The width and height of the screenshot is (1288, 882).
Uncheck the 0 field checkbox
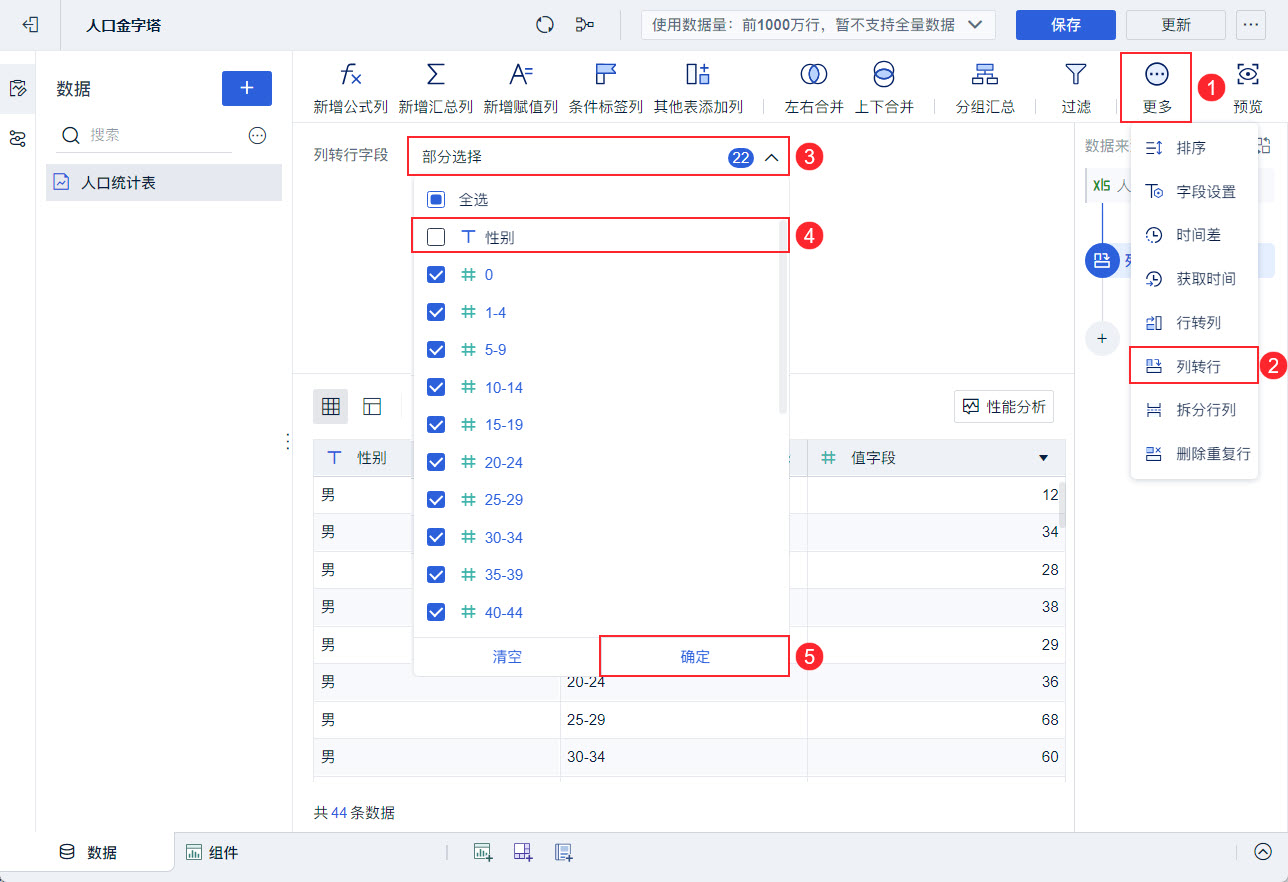[x=436, y=275]
